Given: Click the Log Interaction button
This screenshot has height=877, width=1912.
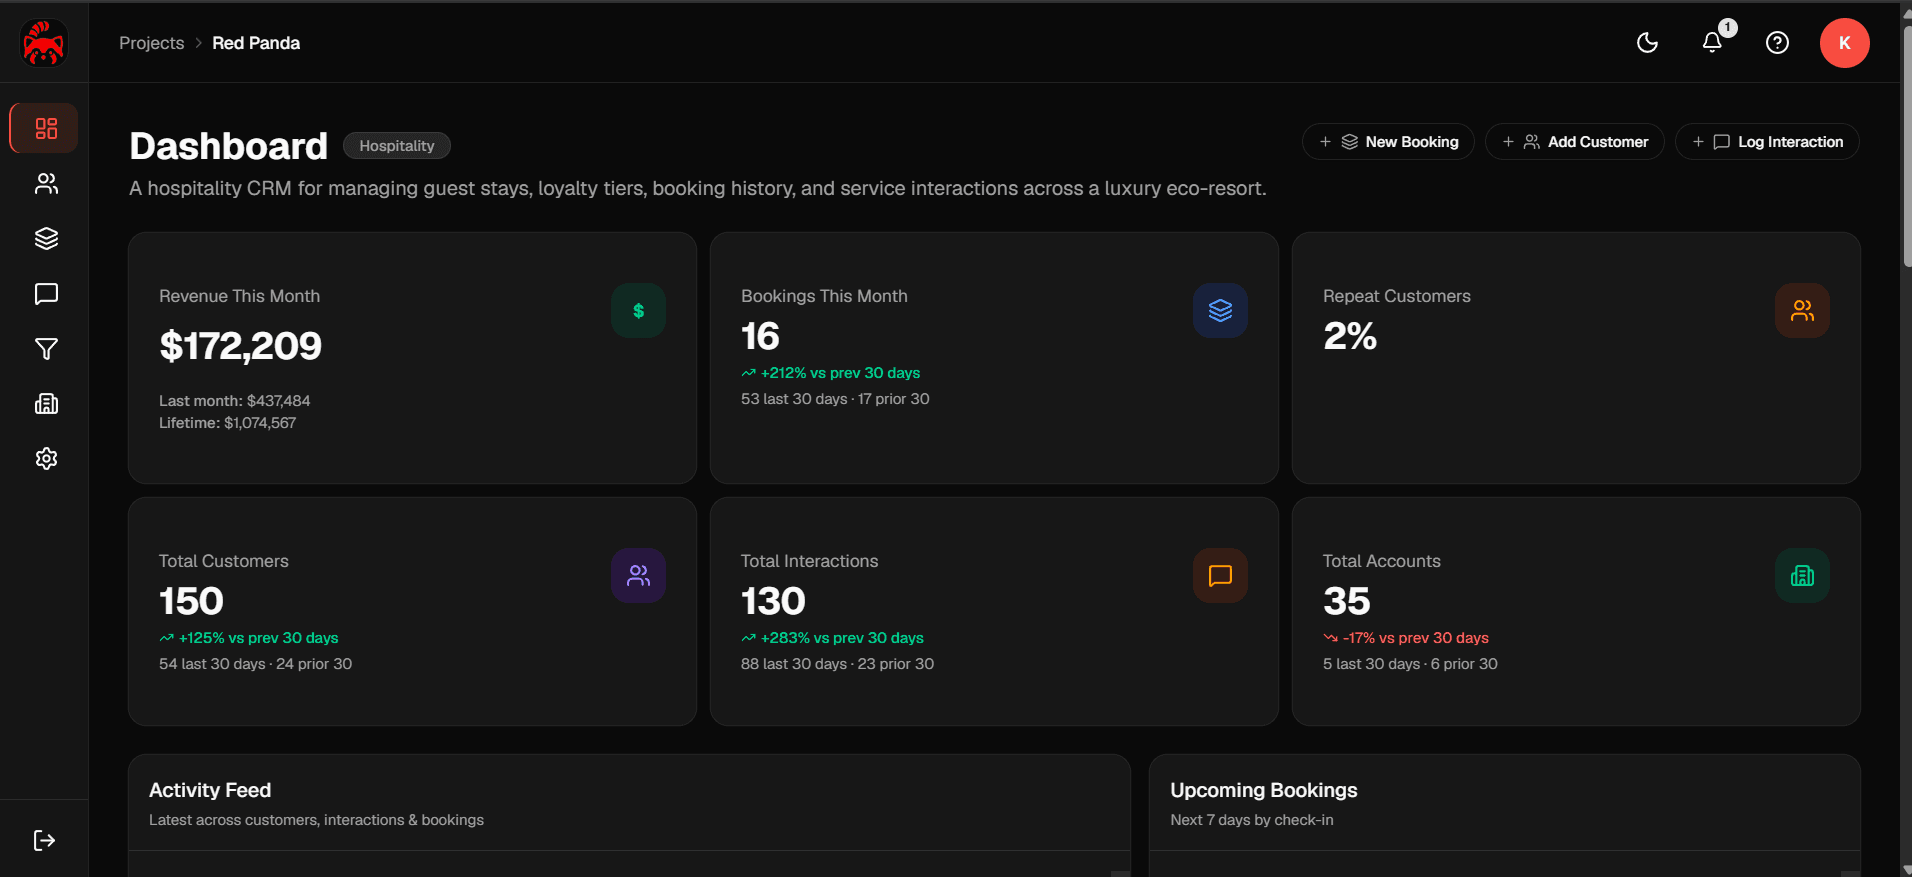Looking at the screenshot, I should [1767, 142].
